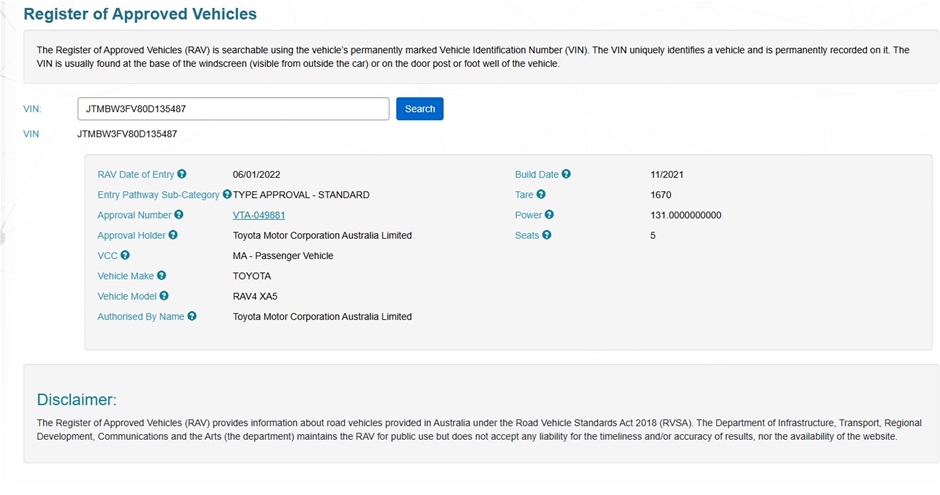Screen dimensions: 940x495
Task: Click the RAV4 XA5 vehicle model value
Action: pyautogui.click(x=257, y=296)
